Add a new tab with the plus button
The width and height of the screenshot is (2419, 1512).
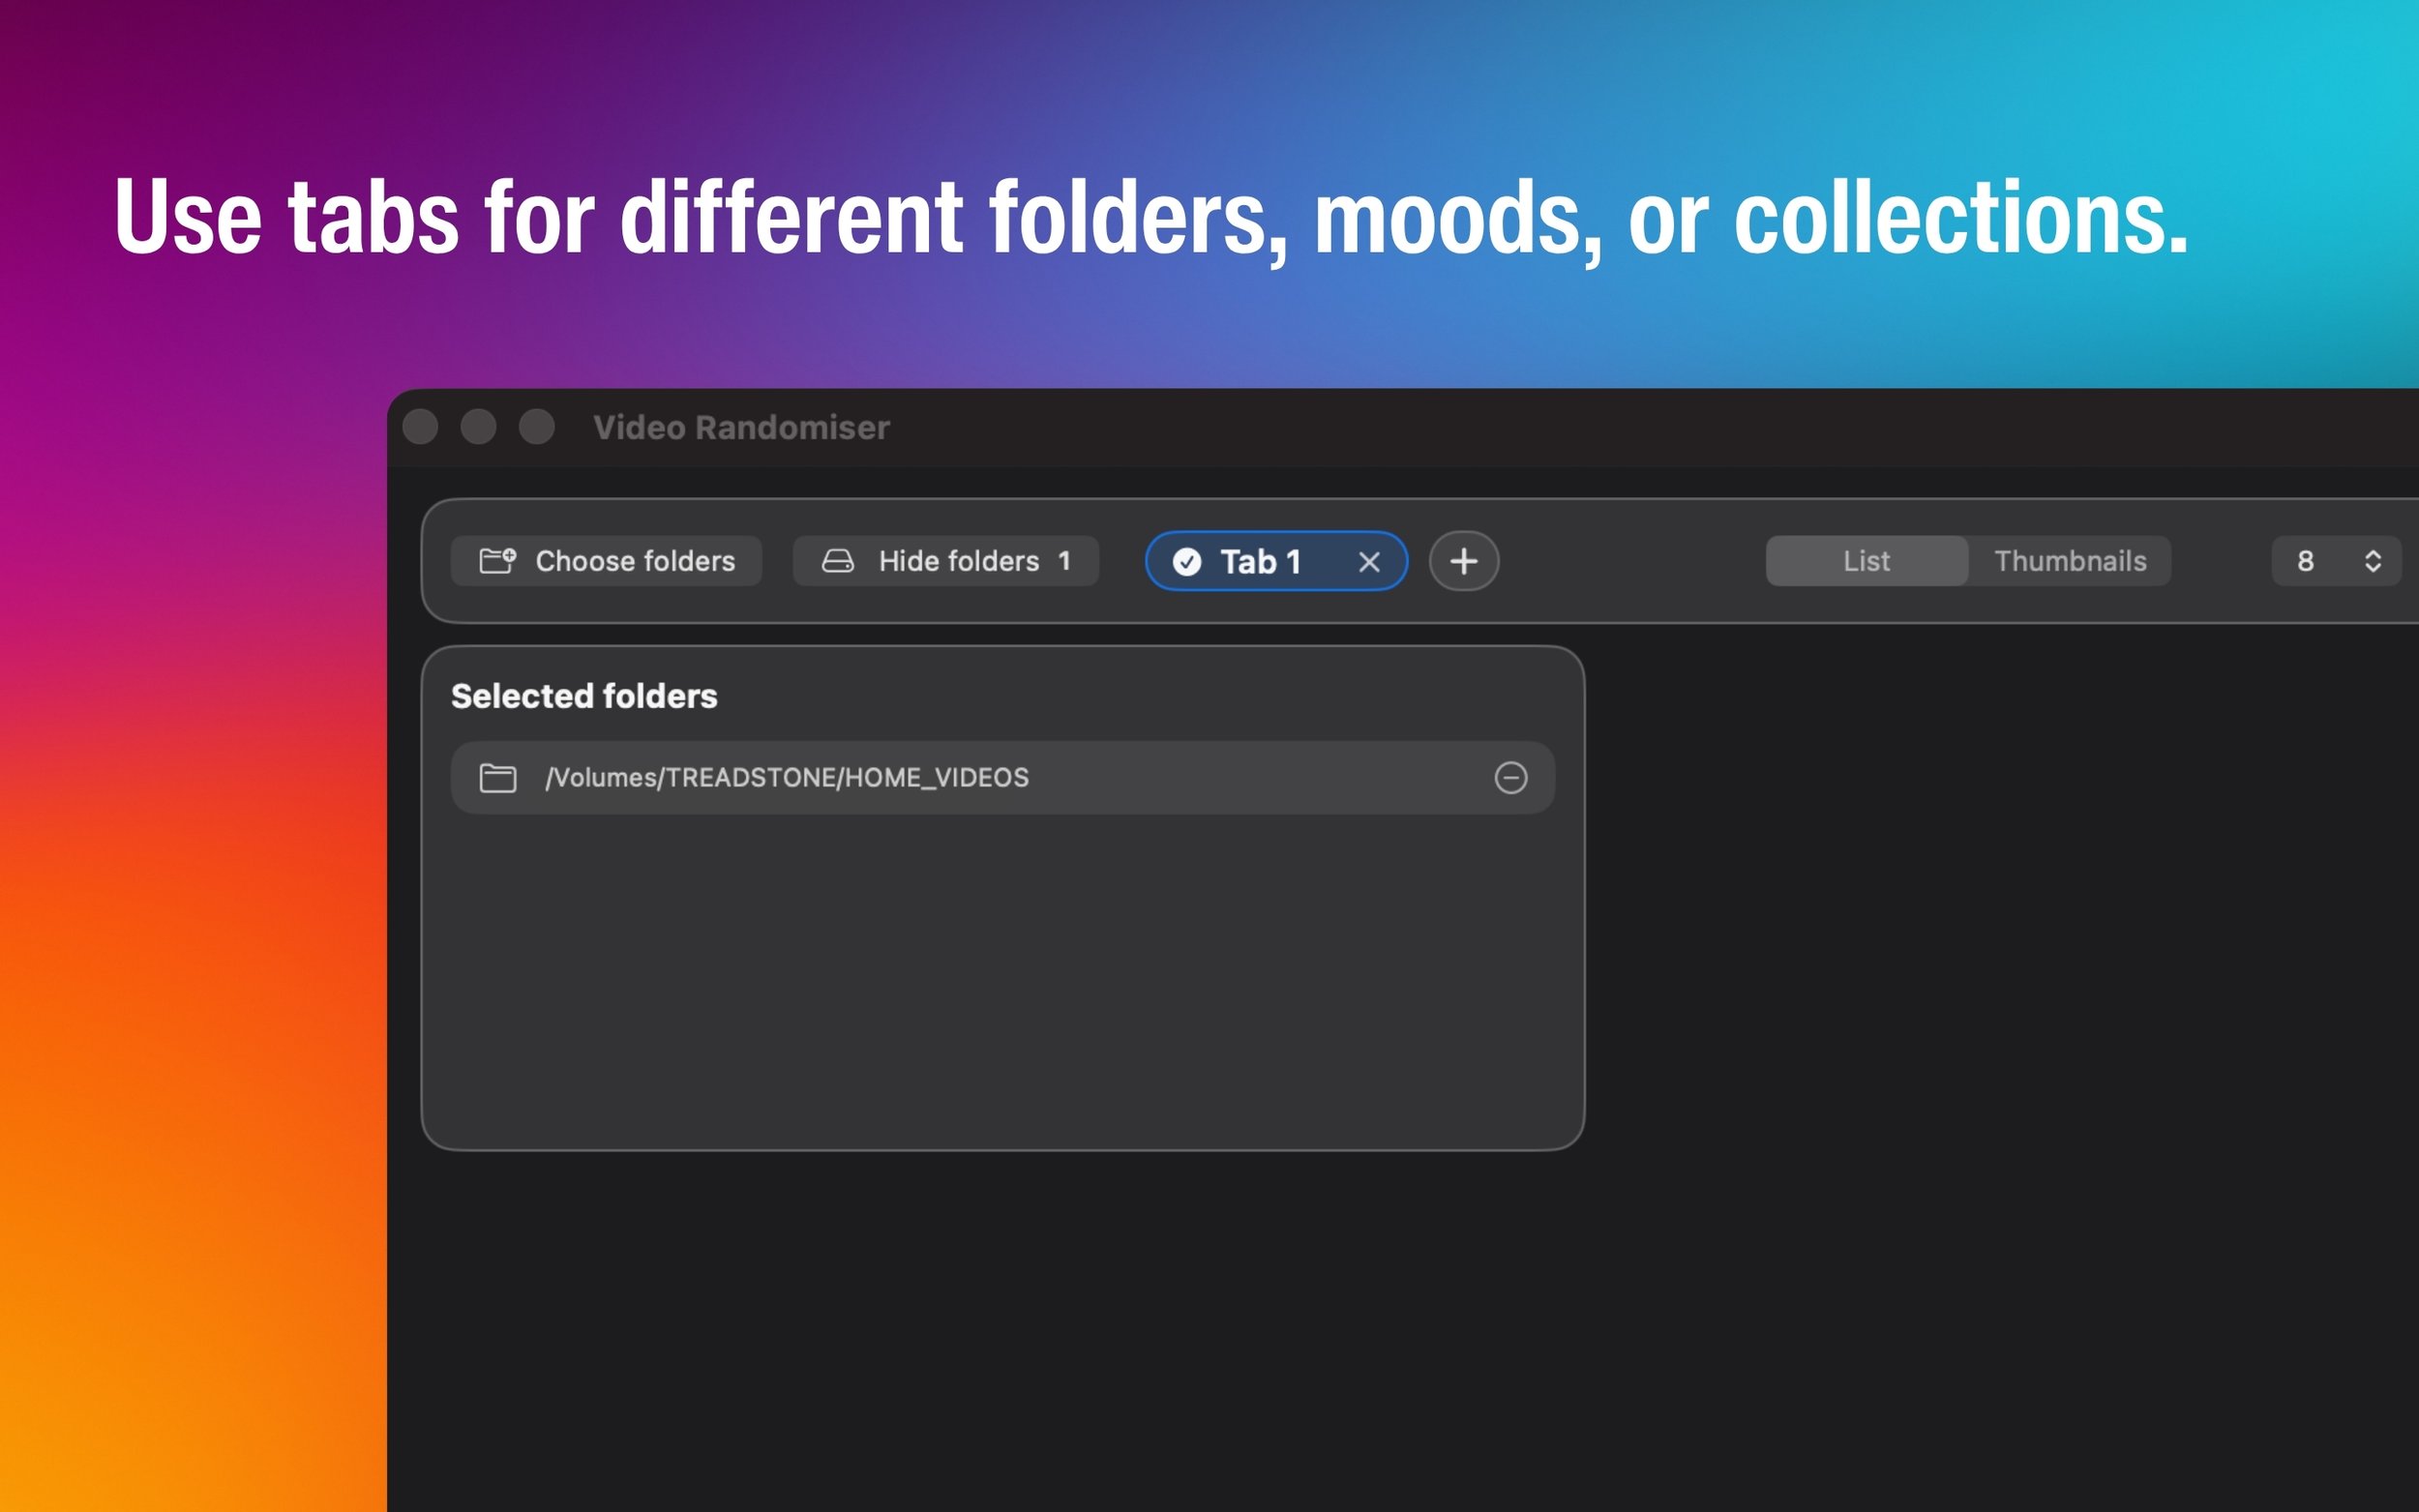pos(1463,561)
